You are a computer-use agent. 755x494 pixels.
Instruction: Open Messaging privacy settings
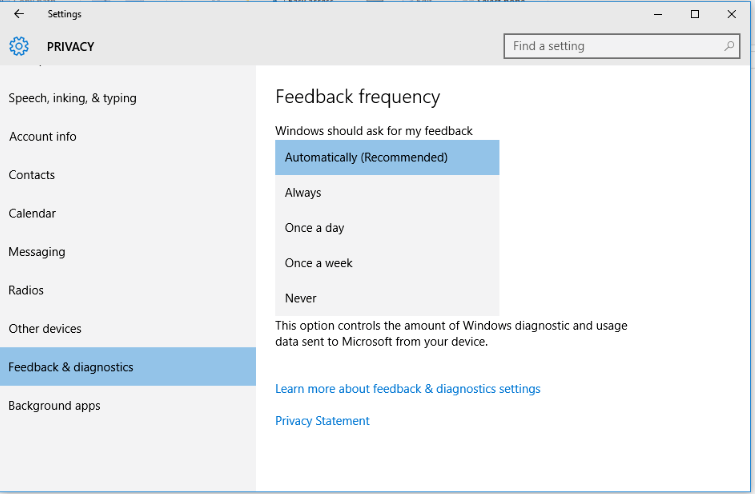click(37, 252)
